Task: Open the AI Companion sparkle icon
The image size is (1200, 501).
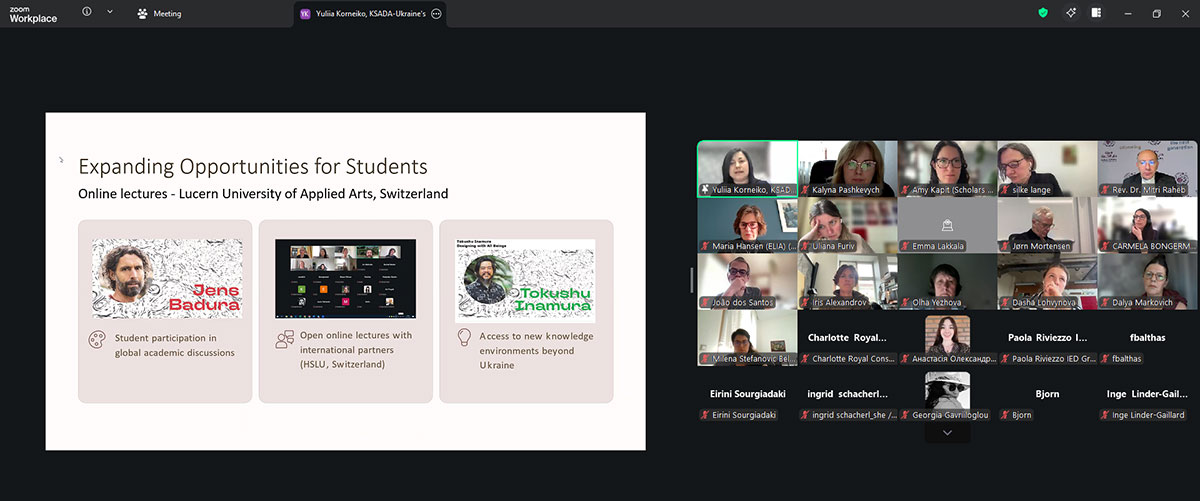Action: coord(1070,13)
